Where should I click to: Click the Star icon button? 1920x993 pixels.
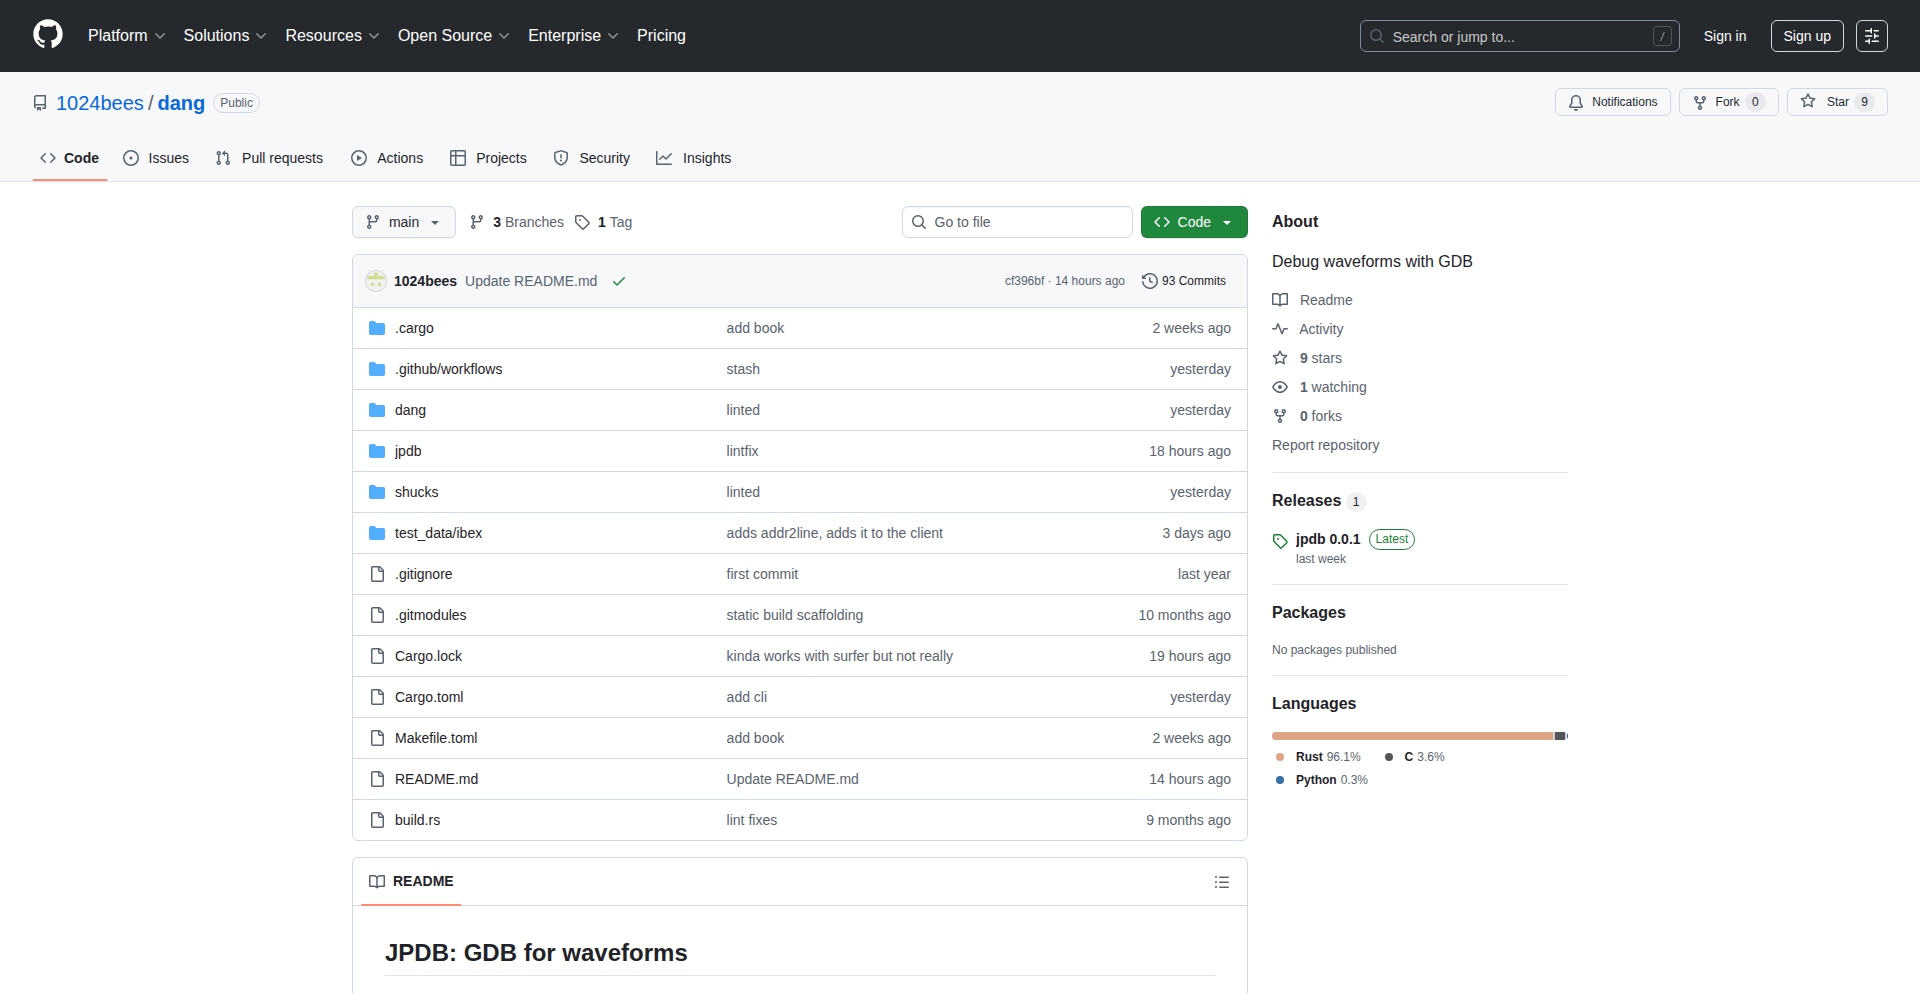(1809, 102)
